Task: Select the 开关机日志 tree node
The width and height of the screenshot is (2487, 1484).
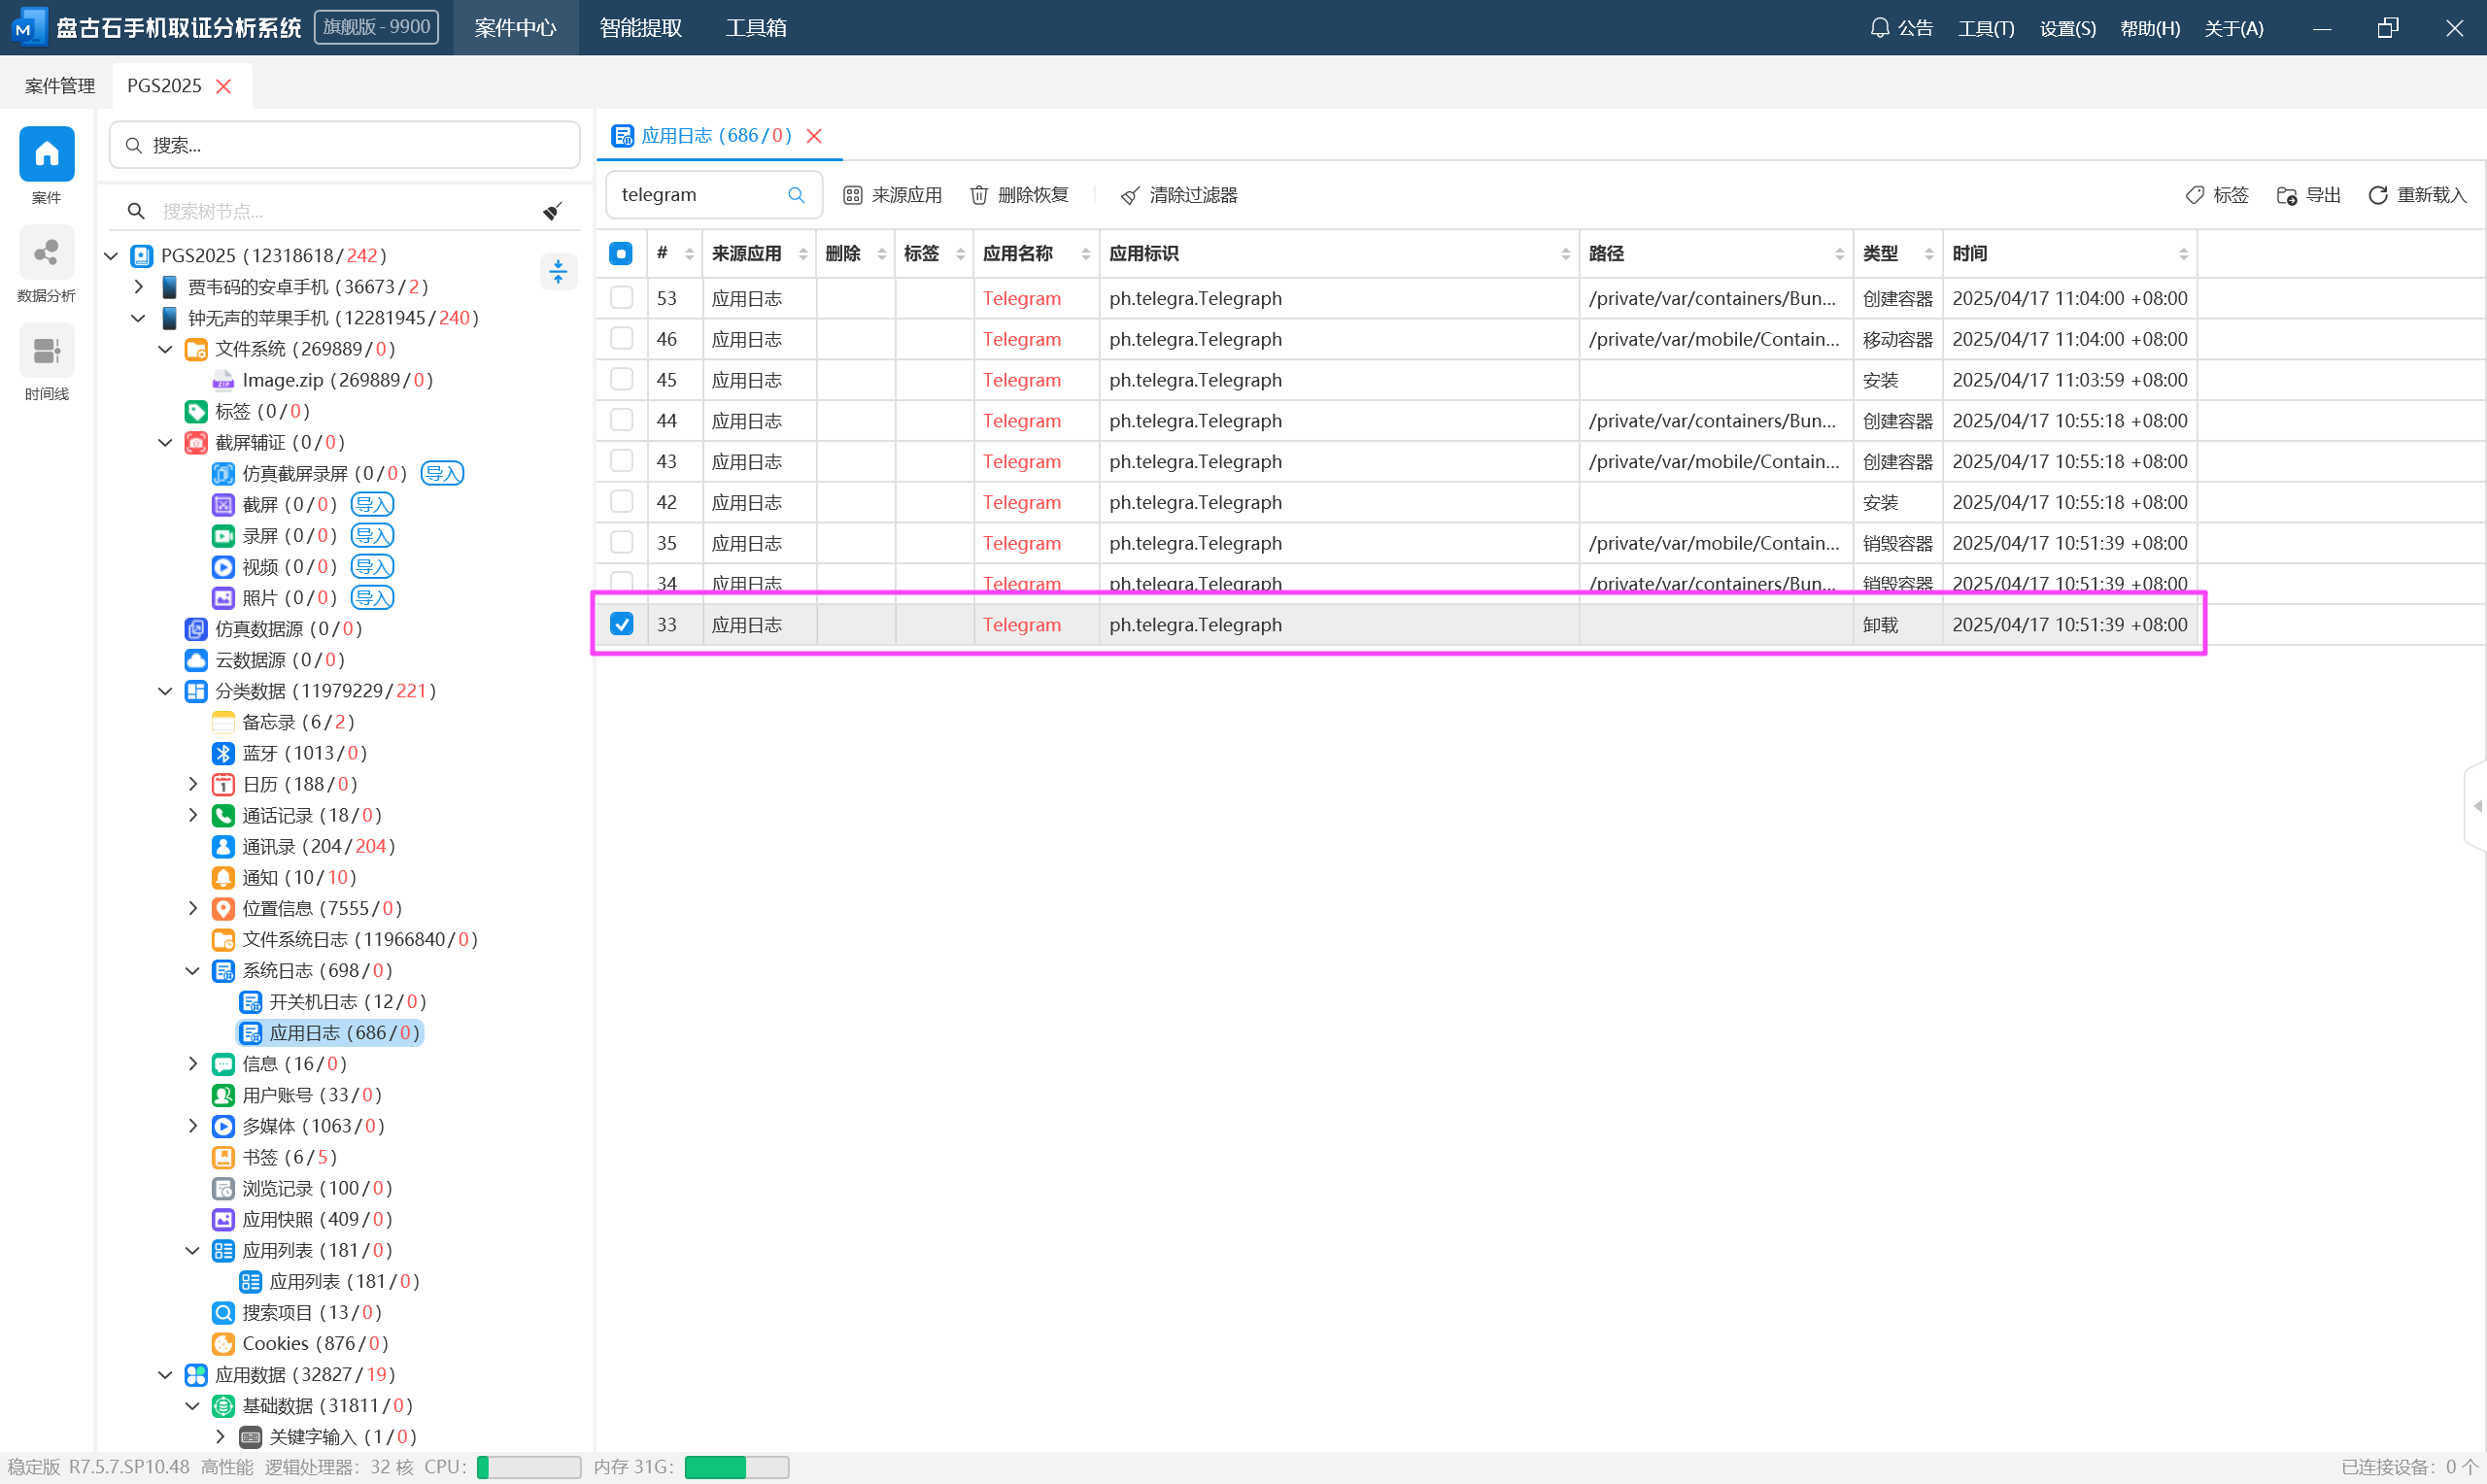Action: [333, 1001]
